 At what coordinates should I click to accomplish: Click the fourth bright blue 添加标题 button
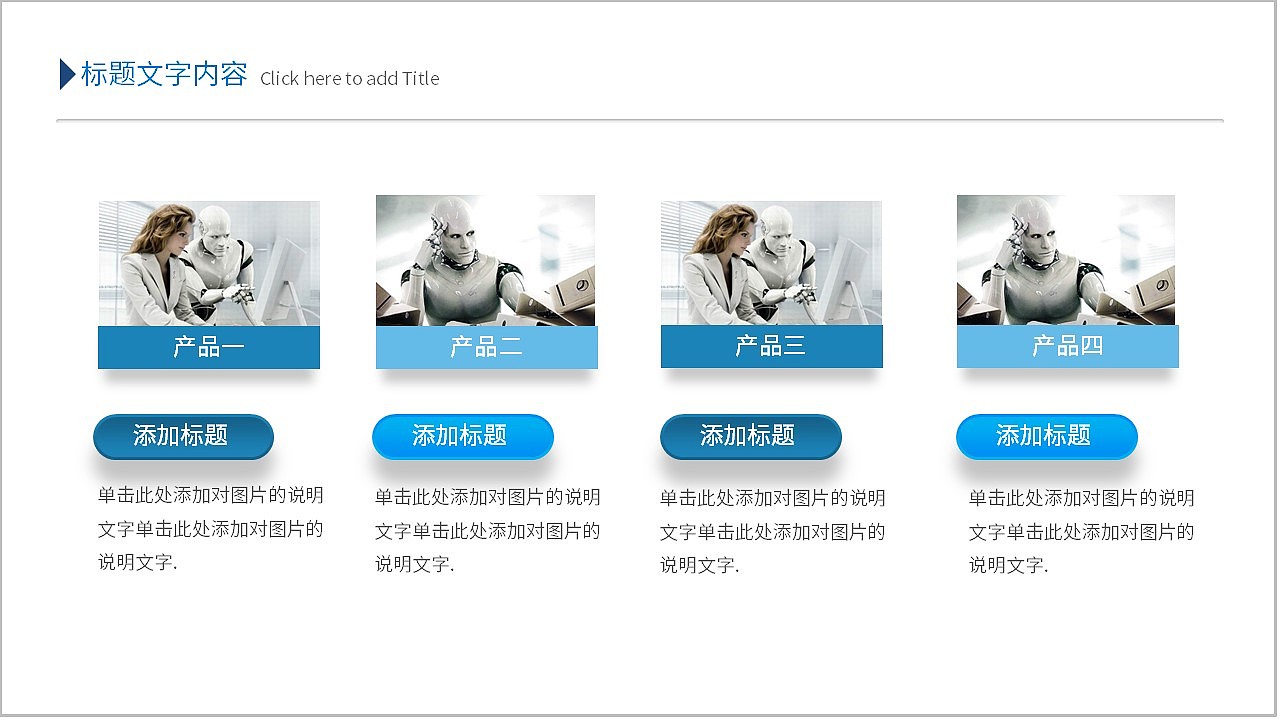tap(1047, 437)
